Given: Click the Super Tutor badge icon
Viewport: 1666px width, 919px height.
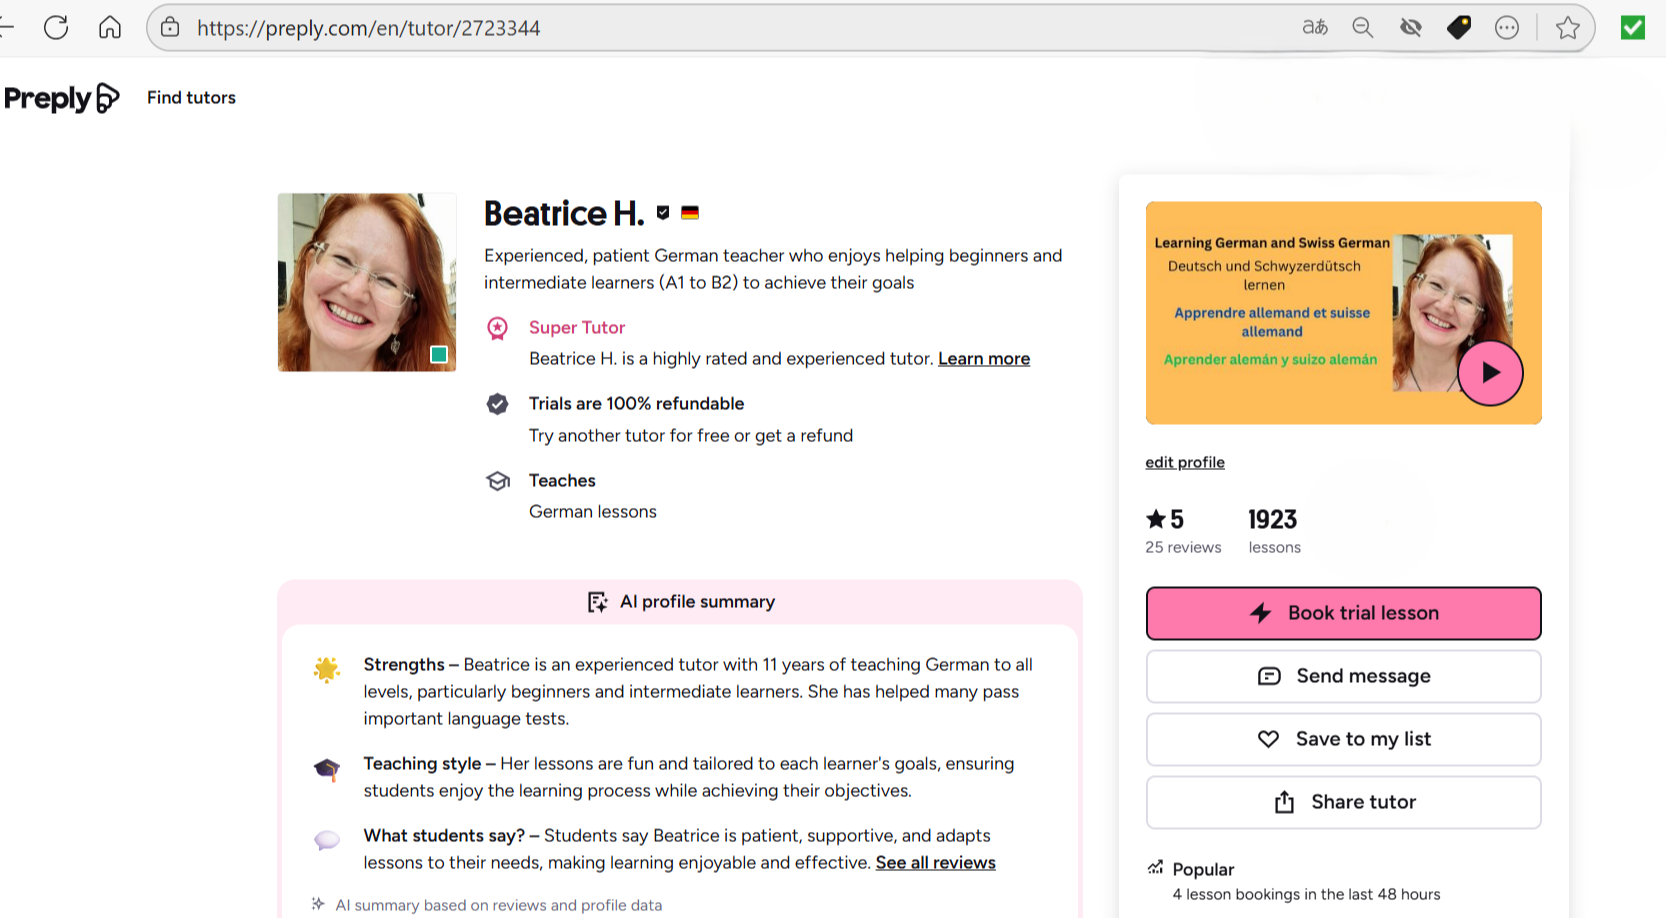Looking at the screenshot, I should click(497, 328).
